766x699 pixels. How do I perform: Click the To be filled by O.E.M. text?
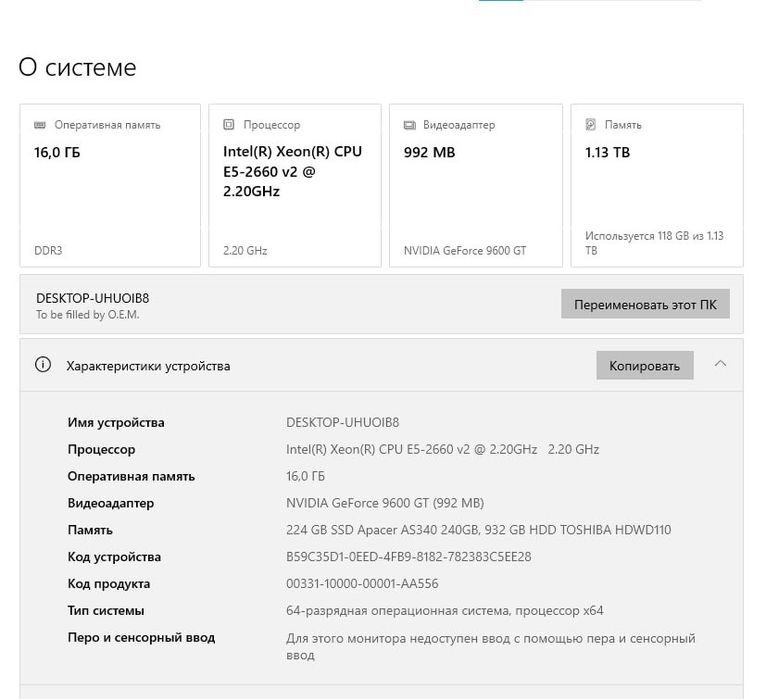pos(87,315)
